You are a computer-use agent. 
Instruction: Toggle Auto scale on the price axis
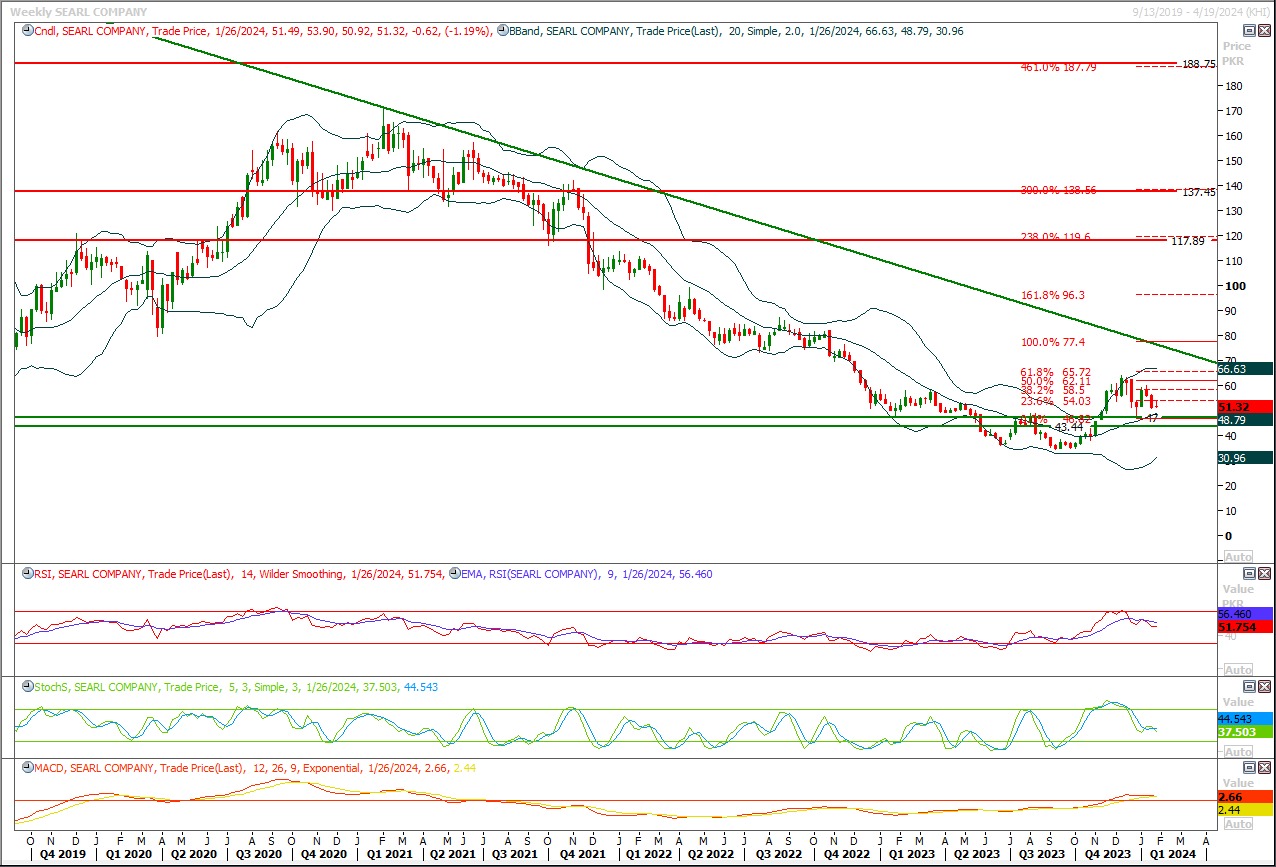[x=1237, y=557]
